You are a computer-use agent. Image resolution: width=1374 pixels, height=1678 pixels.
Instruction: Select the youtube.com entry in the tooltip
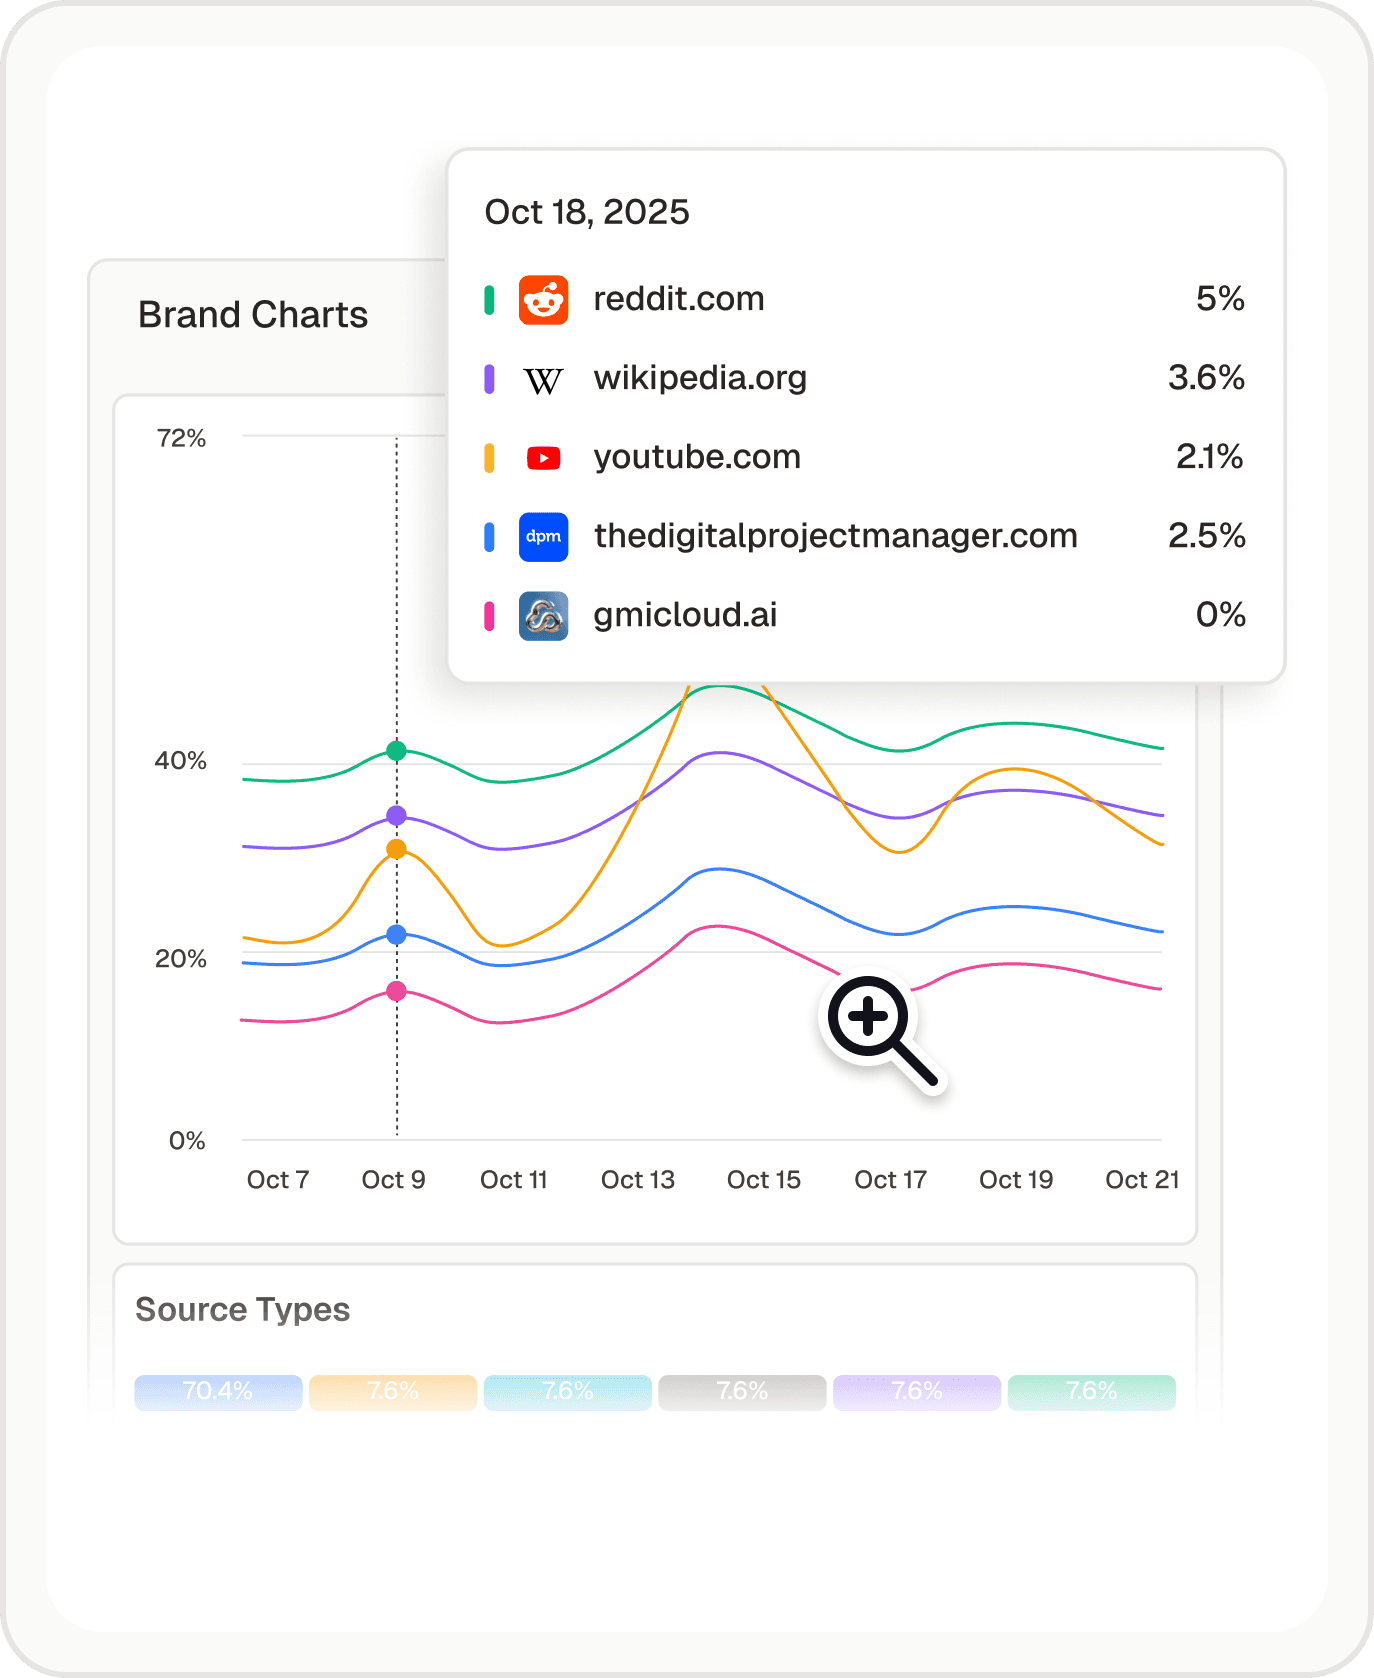click(697, 457)
